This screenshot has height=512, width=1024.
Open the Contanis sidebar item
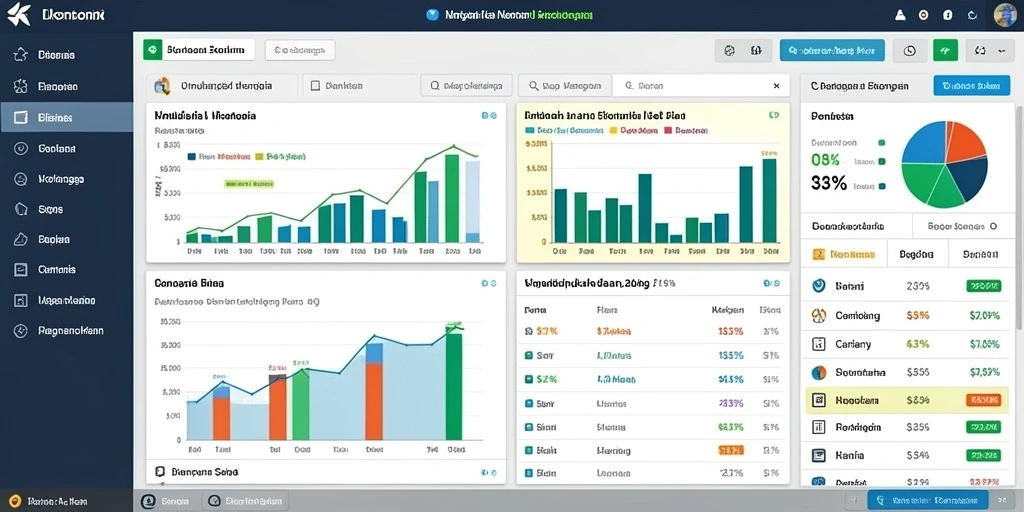pos(66,269)
